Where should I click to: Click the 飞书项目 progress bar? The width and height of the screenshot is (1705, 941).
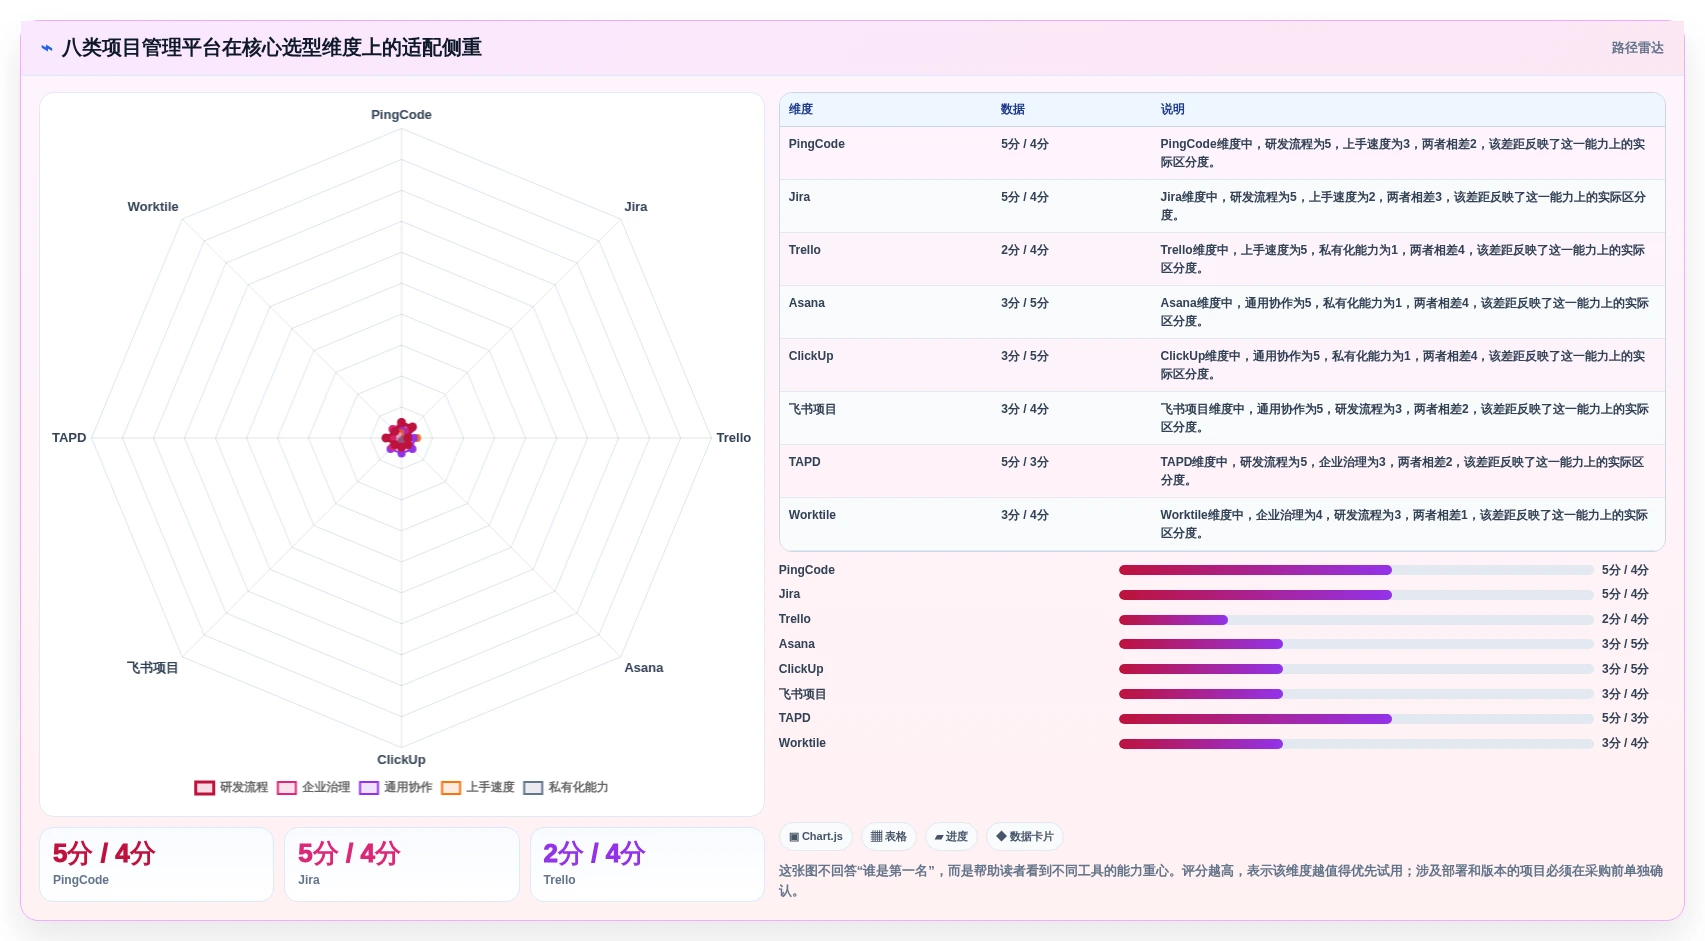[x=1356, y=694]
